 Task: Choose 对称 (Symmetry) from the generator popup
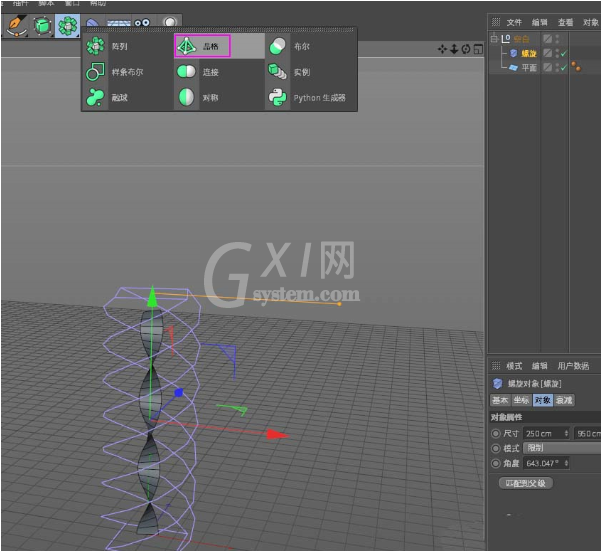pyautogui.click(x=219, y=97)
